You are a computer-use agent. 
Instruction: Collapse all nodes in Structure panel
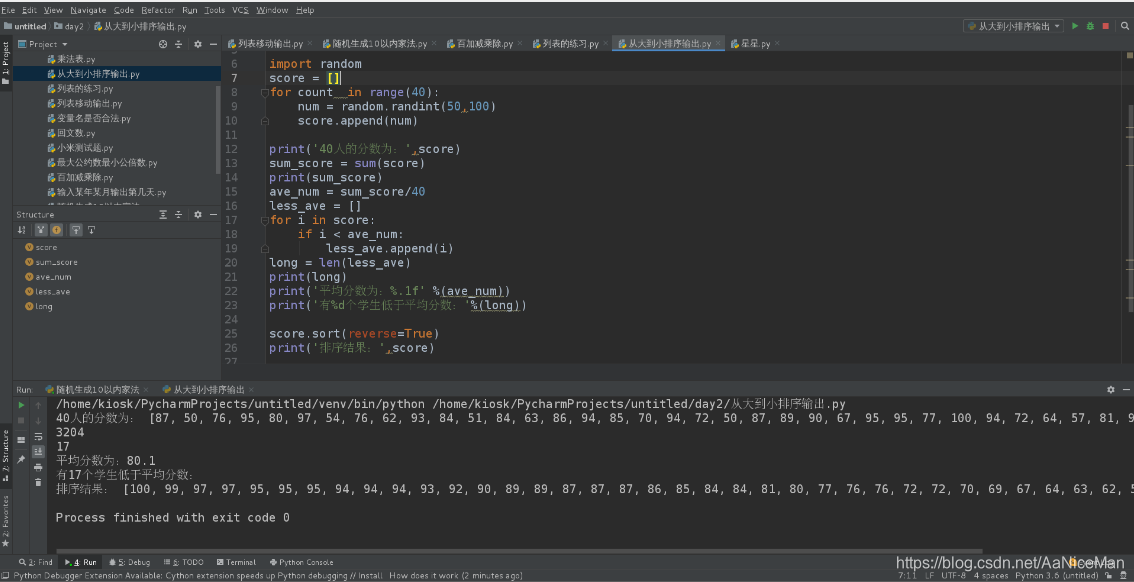coord(179,215)
